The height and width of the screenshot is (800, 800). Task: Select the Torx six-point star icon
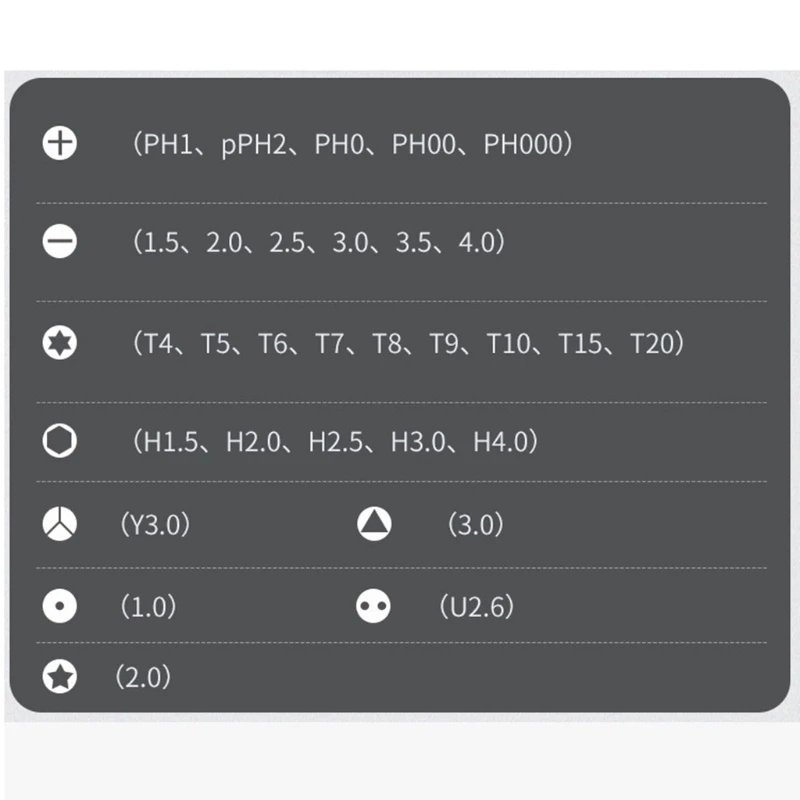click(60, 344)
